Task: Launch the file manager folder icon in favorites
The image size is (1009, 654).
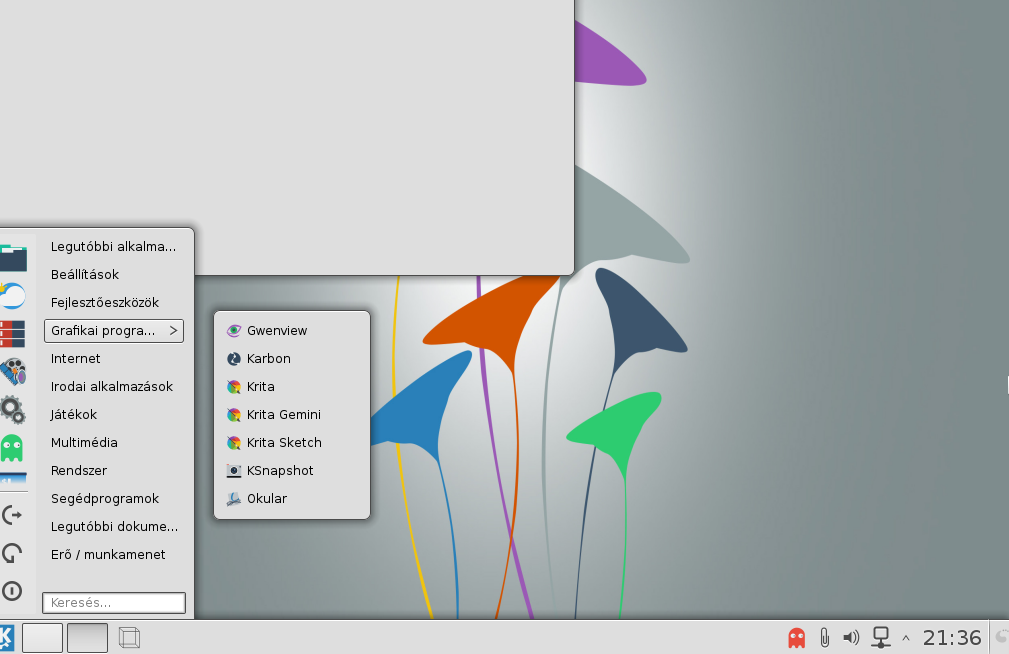Action: pos(12,258)
